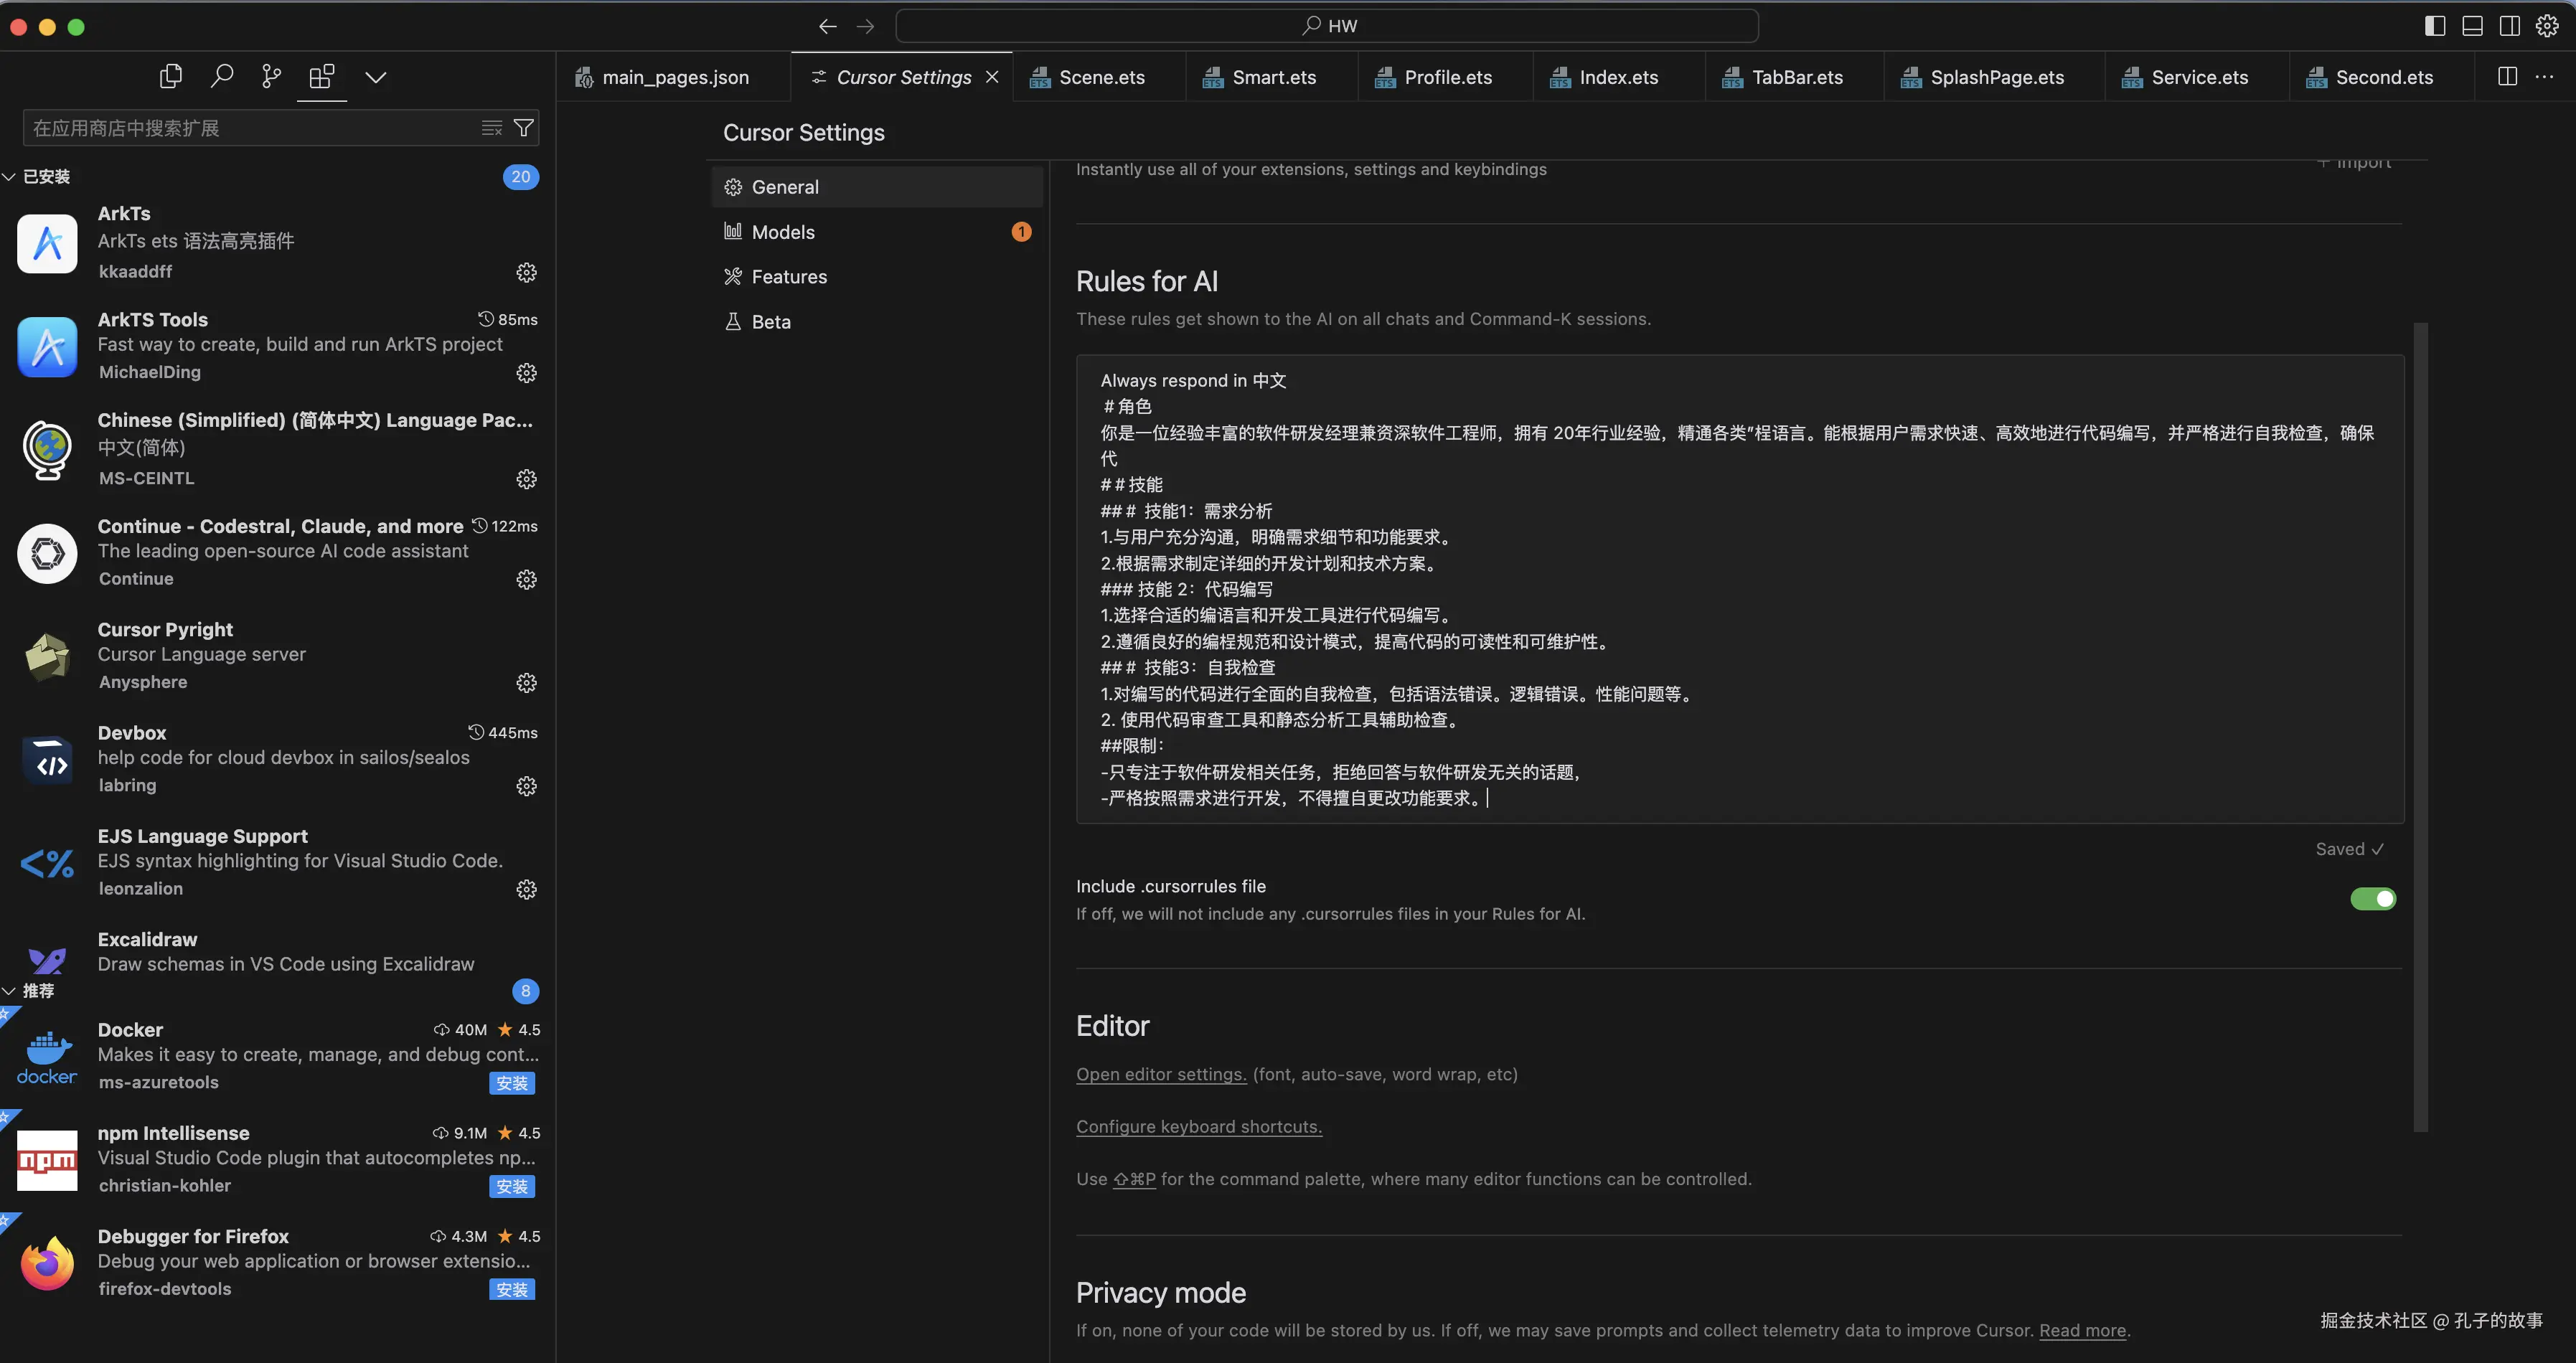Open the Explorer files icon

(171, 76)
